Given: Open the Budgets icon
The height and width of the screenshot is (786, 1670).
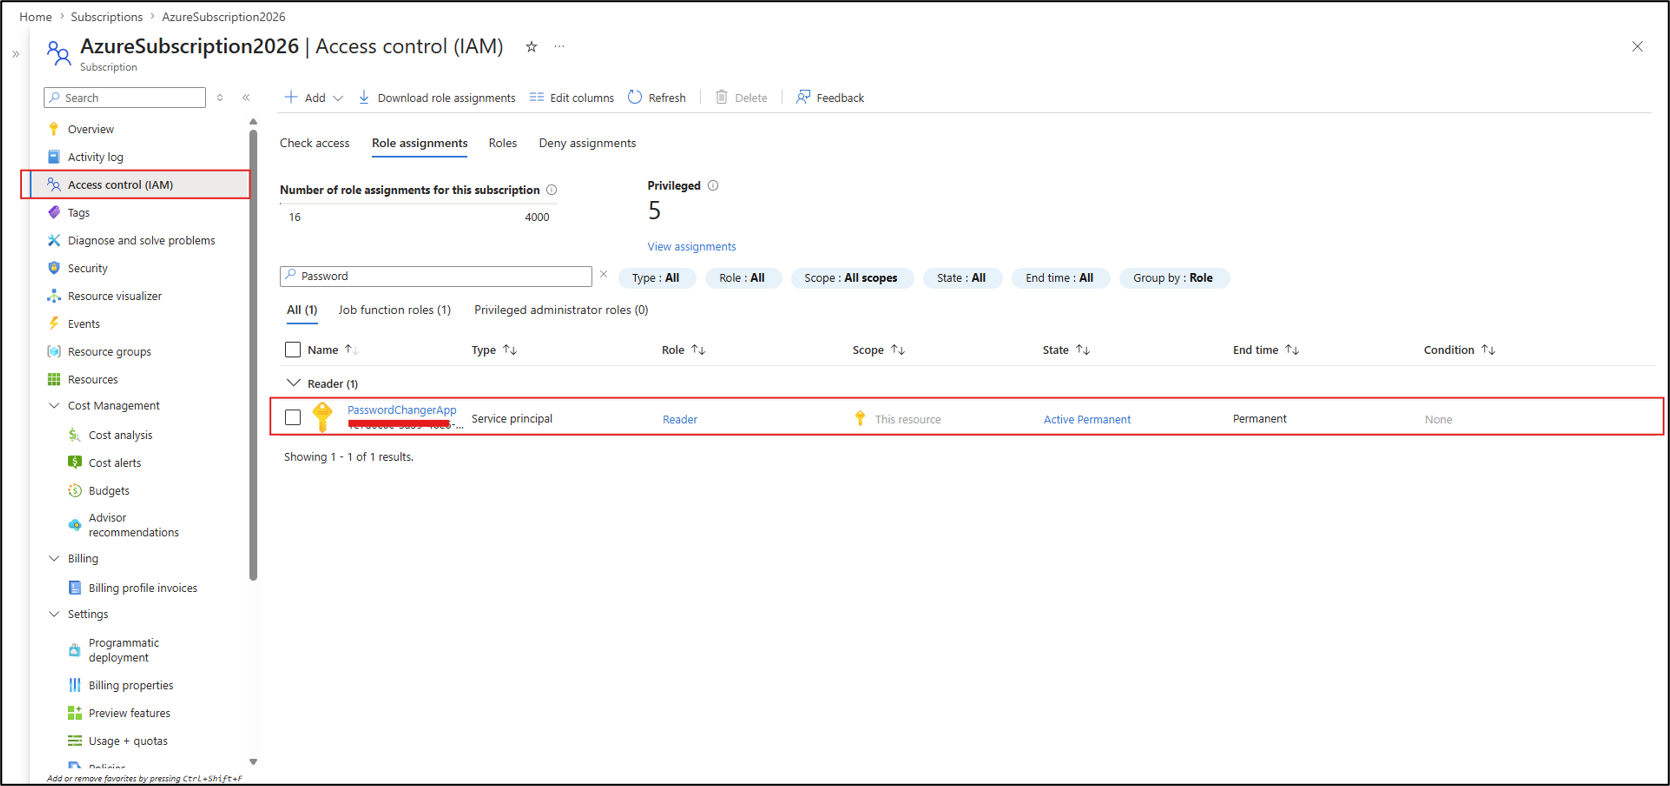Looking at the screenshot, I should (x=75, y=490).
